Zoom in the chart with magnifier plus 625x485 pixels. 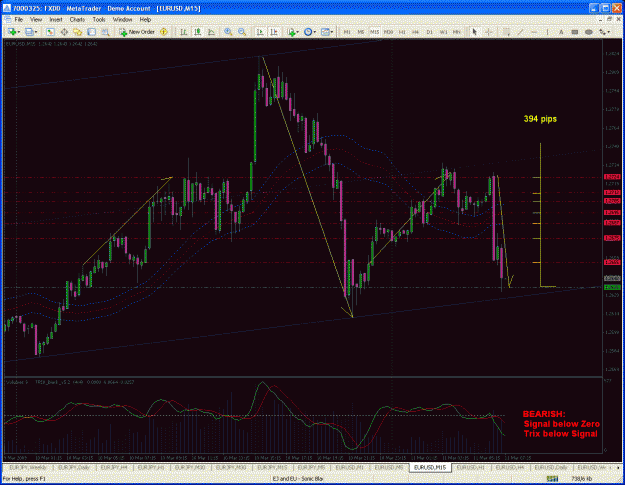tap(228, 32)
